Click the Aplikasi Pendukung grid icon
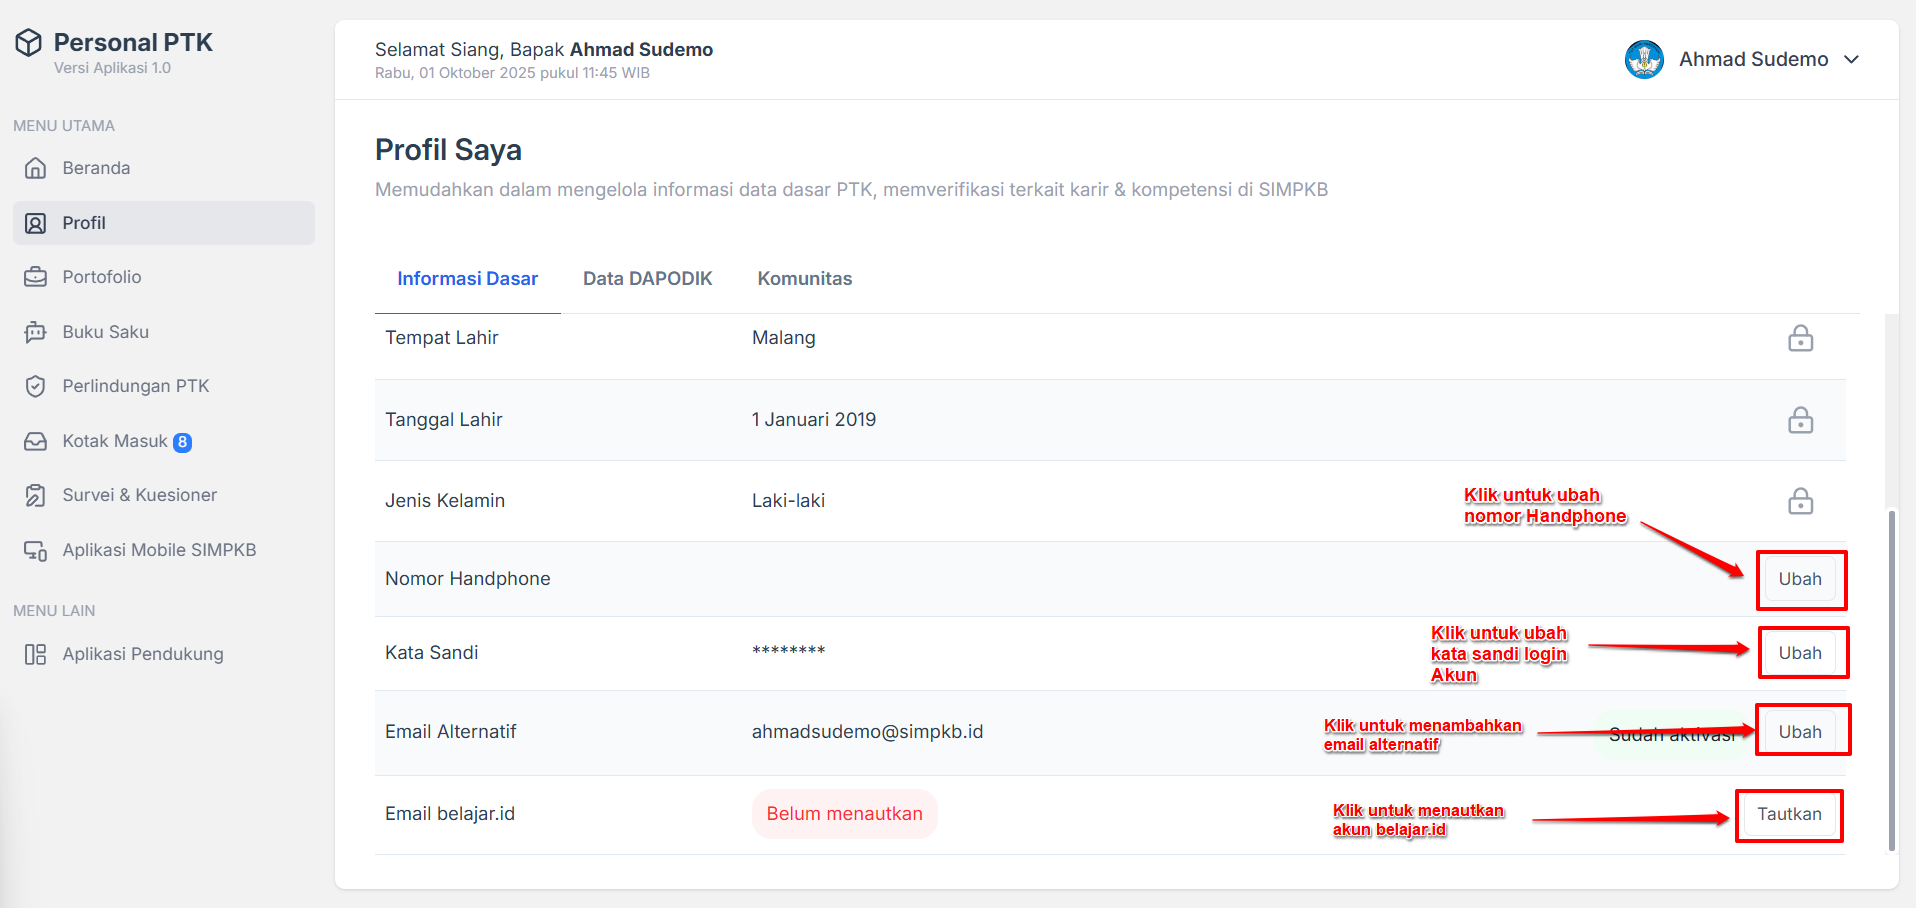This screenshot has height=908, width=1916. click(x=36, y=654)
